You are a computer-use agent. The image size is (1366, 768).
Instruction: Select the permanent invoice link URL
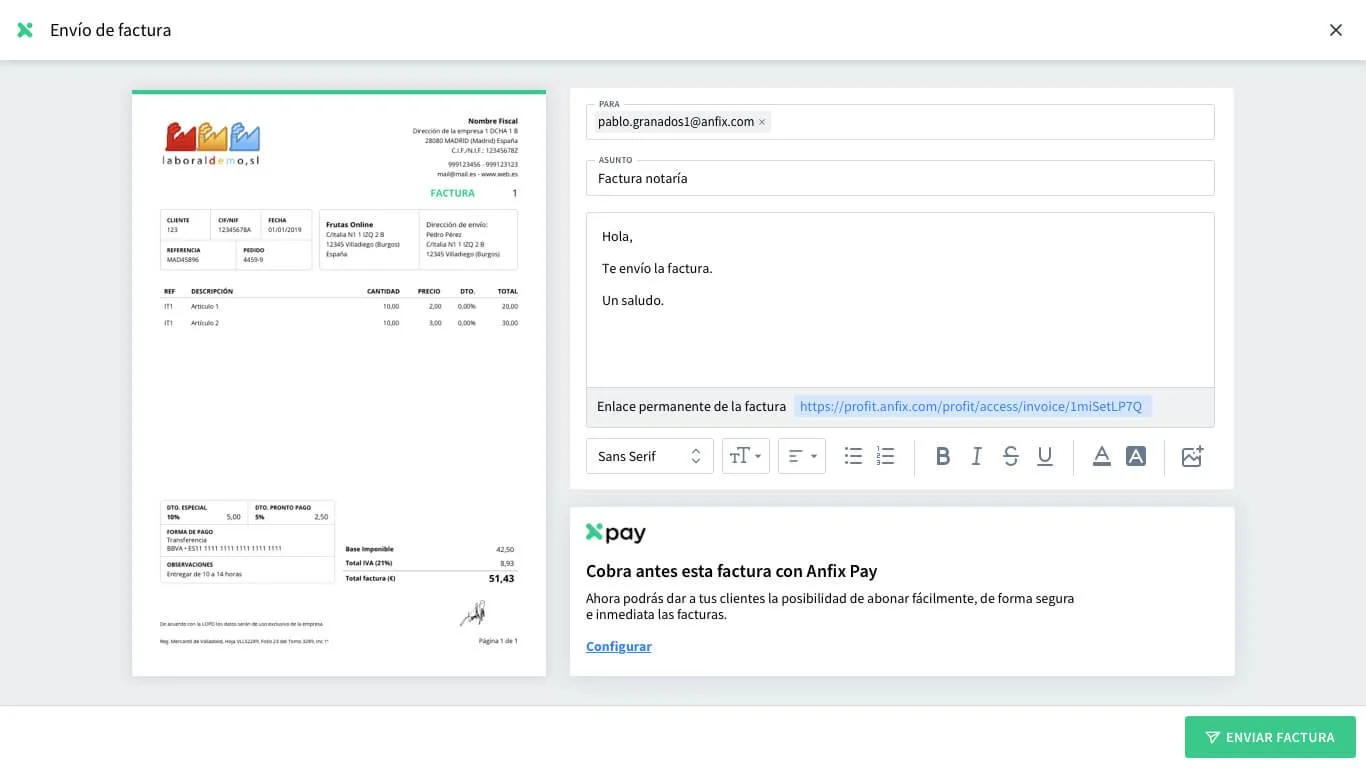973,406
